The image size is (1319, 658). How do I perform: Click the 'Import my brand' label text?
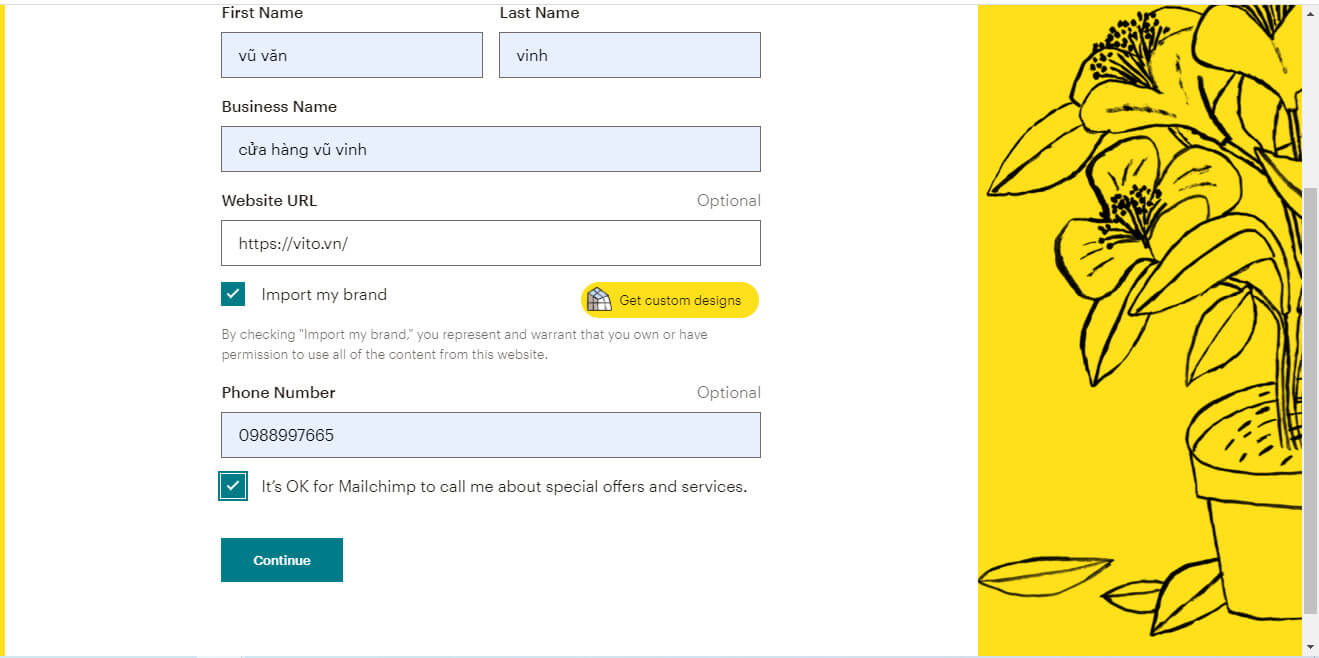324,295
